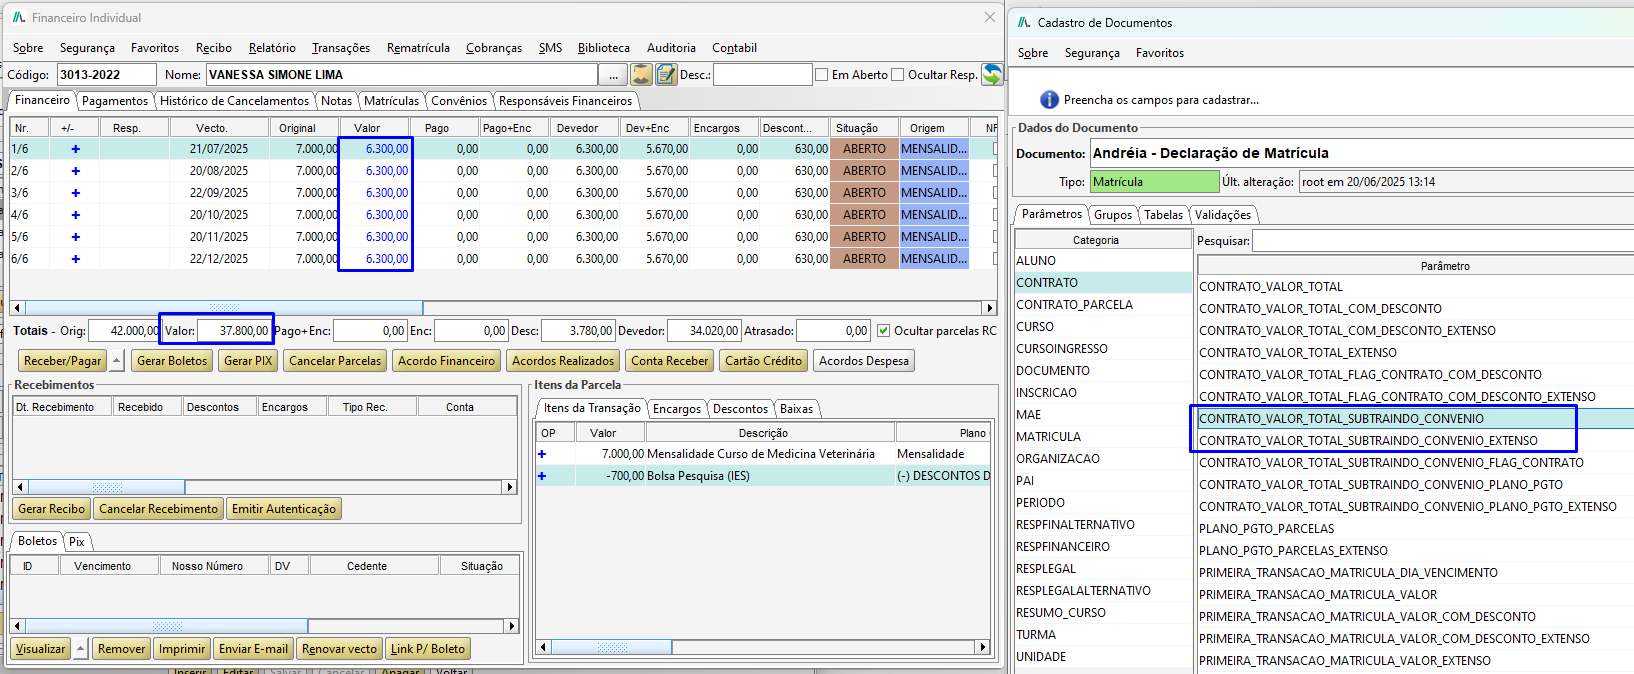The height and width of the screenshot is (674, 1634).
Task: Click the Recebimentos grid horizontal scrollbar thumb
Action: tap(106, 487)
